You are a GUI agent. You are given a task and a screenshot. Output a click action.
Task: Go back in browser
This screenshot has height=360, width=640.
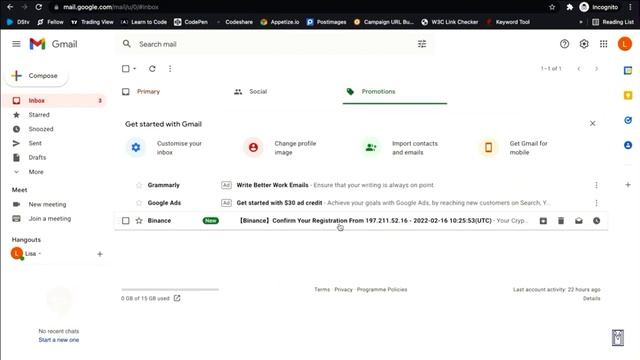tap(10, 7)
